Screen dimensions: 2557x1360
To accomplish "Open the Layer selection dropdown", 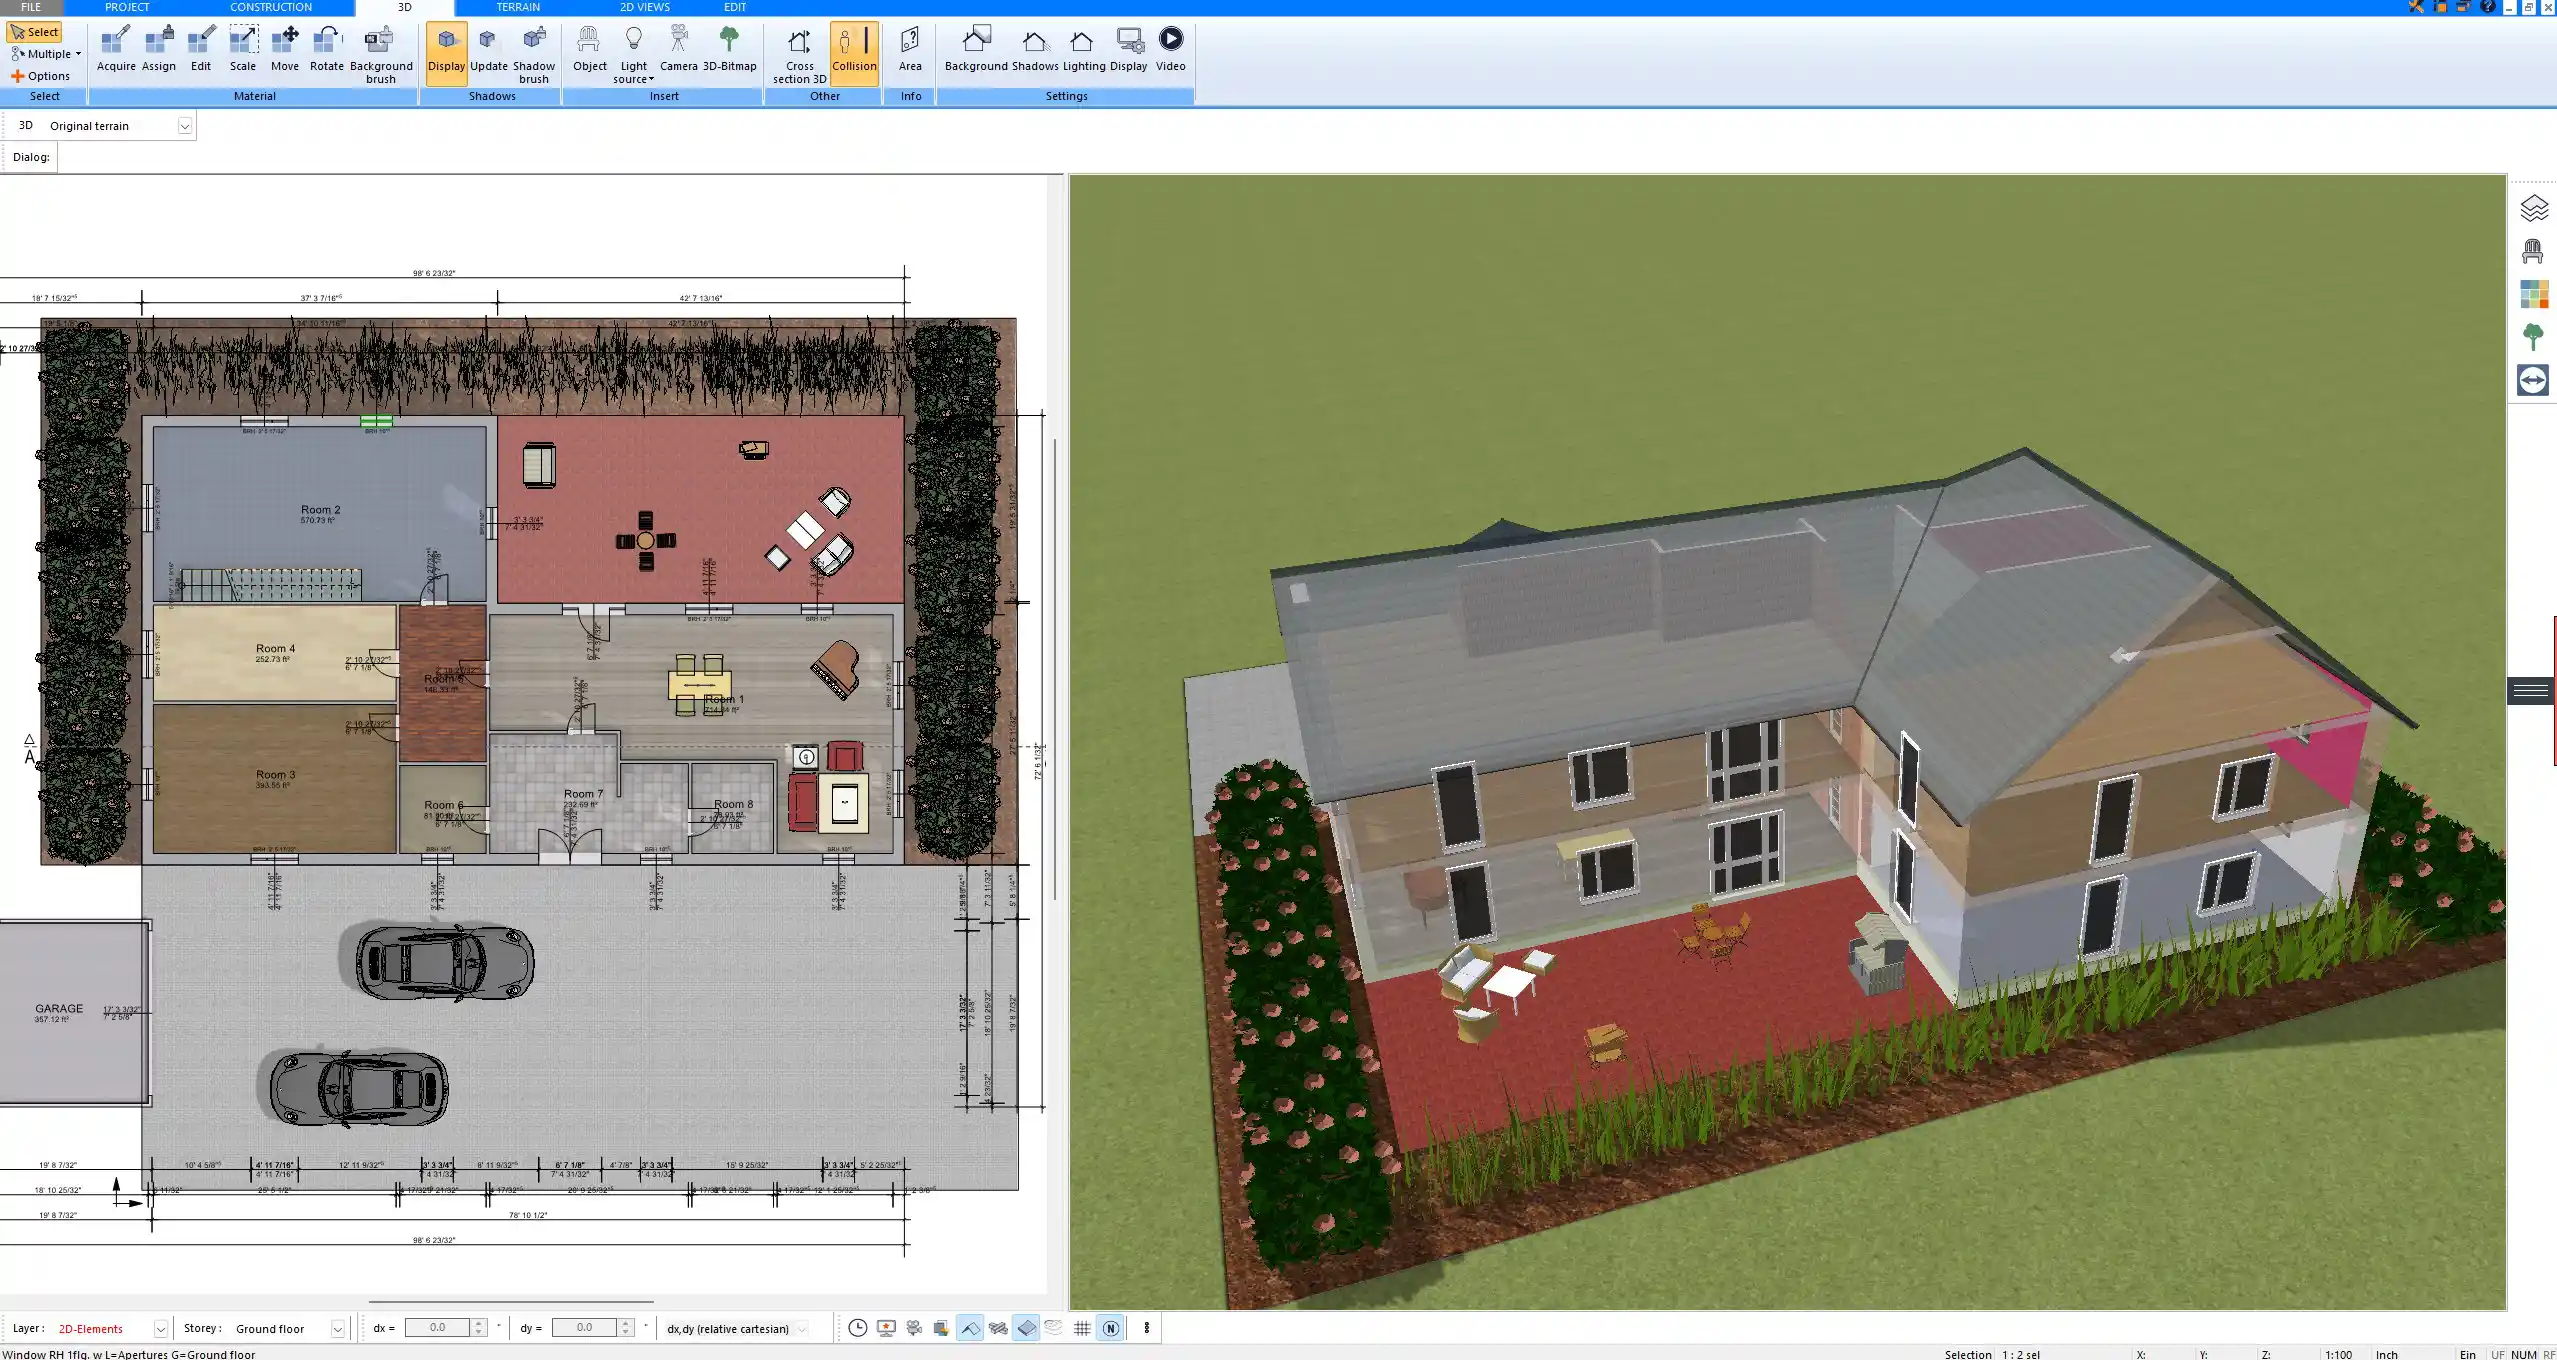I will pos(159,1328).
